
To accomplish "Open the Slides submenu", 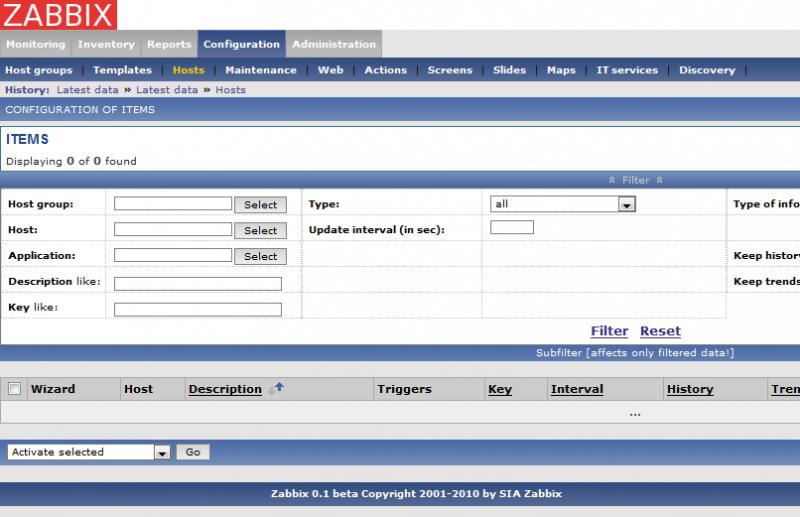I will [509, 70].
